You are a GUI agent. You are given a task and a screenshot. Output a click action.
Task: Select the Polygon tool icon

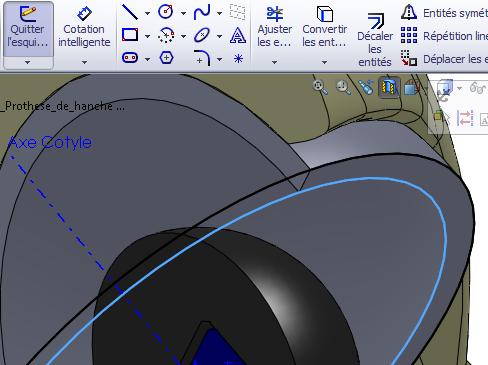[166, 58]
